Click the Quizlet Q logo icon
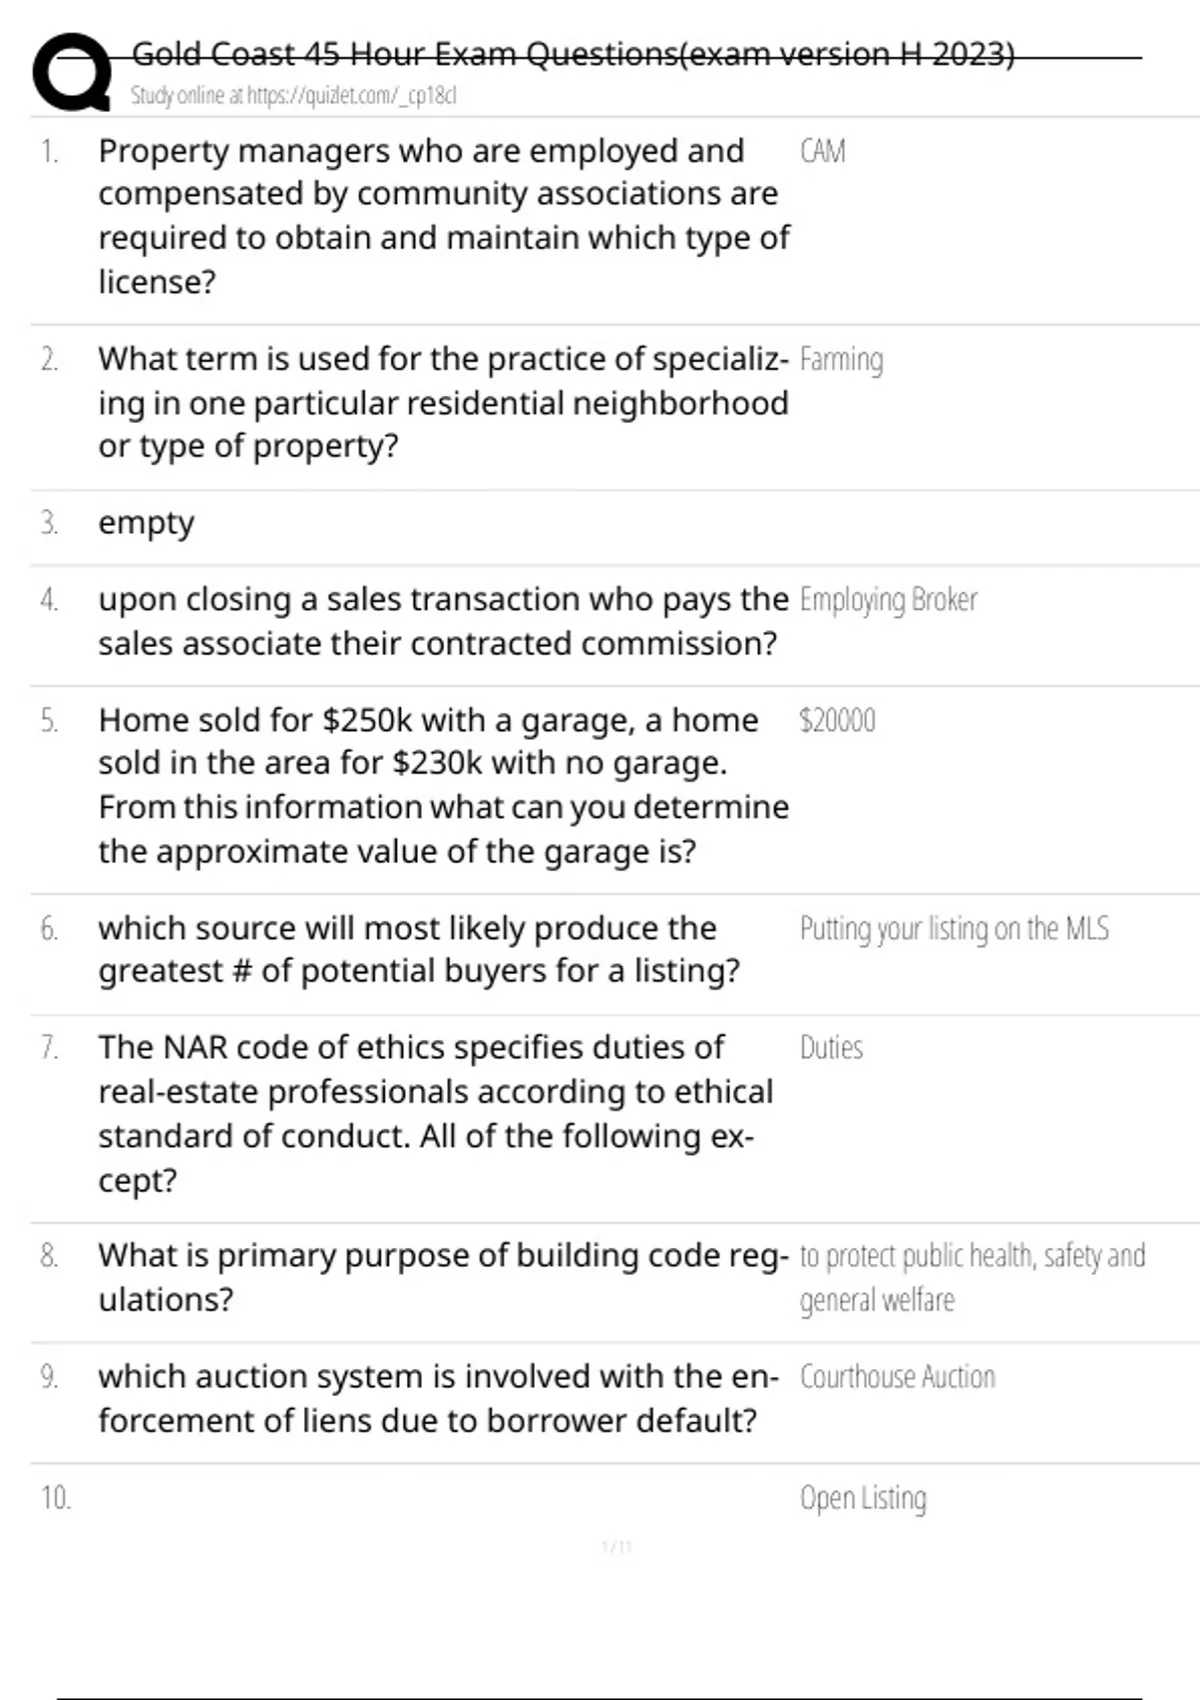1200x1700 pixels. (71, 72)
